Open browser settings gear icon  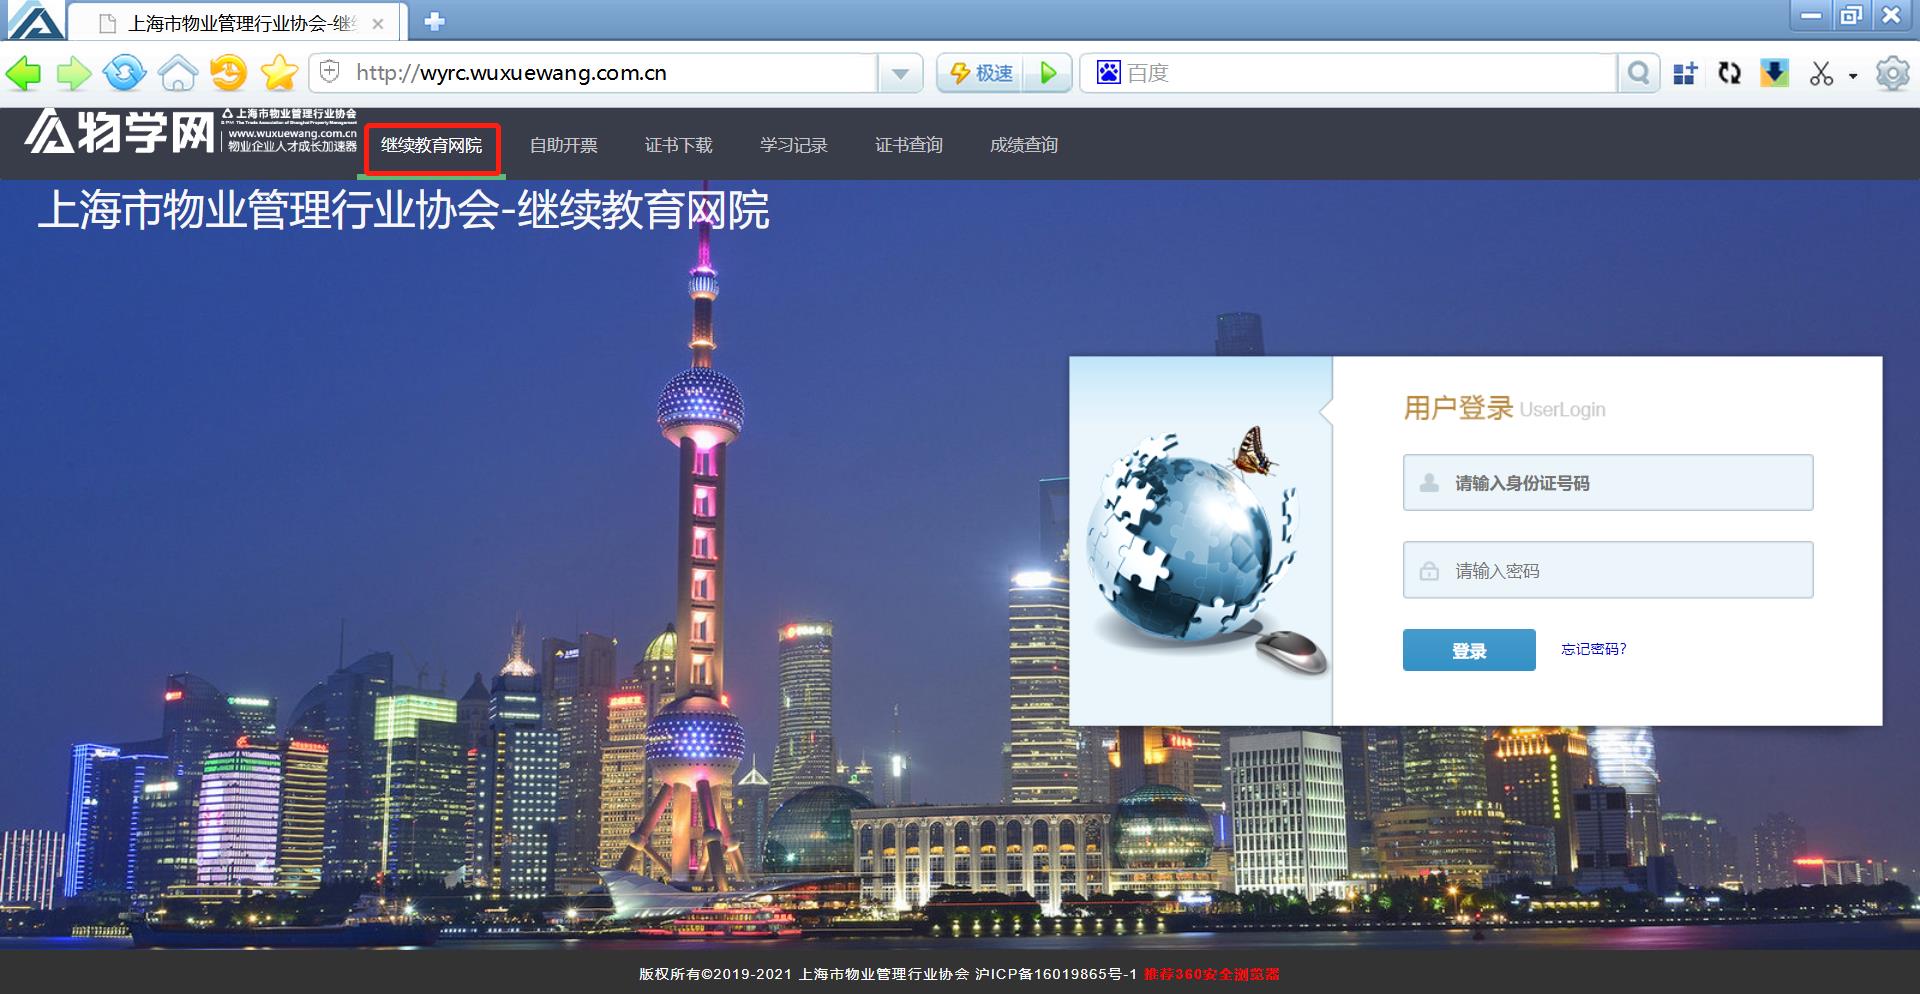[1892, 73]
